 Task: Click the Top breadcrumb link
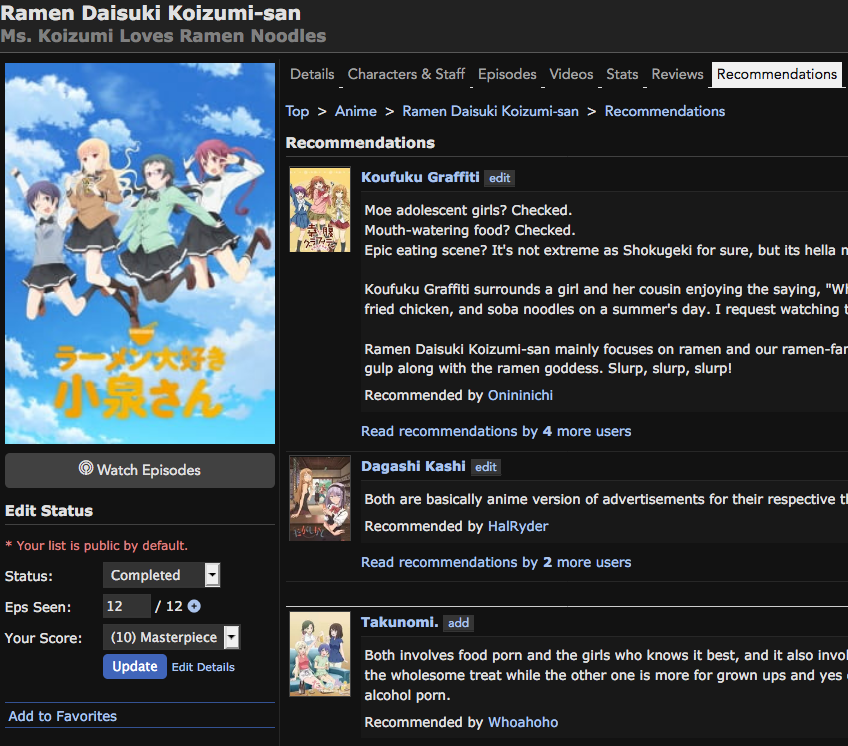[297, 111]
